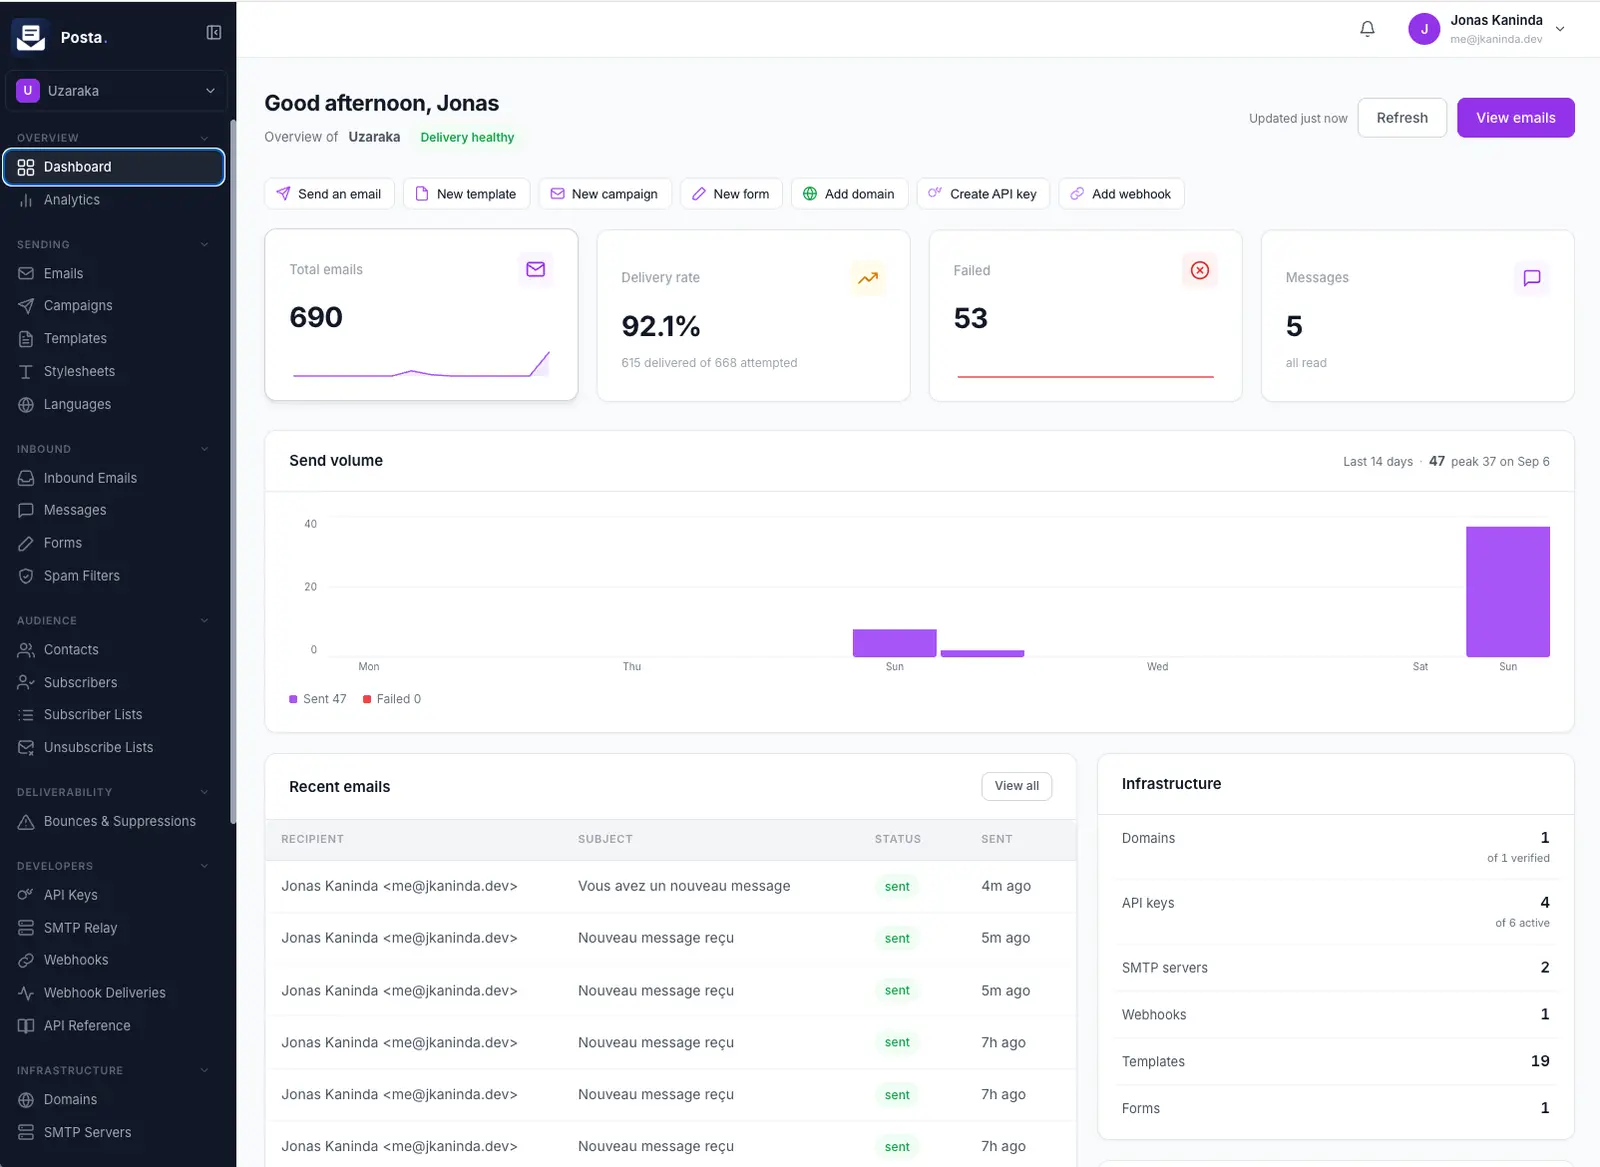This screenshot has height=1167, width=1600.
Task: Open Subscriber Lists page
Action: coord(113,715)
